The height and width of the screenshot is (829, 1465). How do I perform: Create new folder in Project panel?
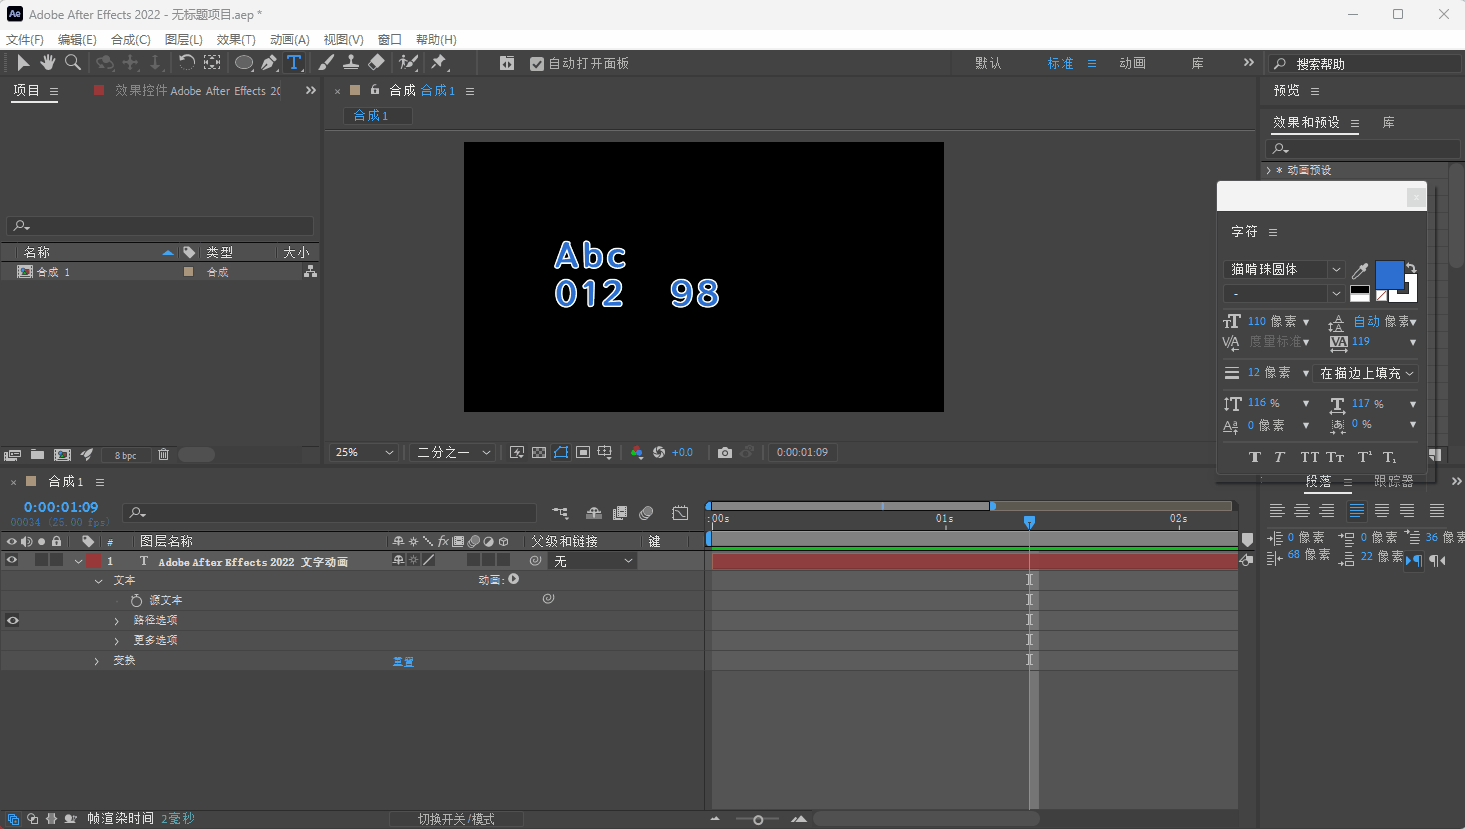tap(37, 455)
